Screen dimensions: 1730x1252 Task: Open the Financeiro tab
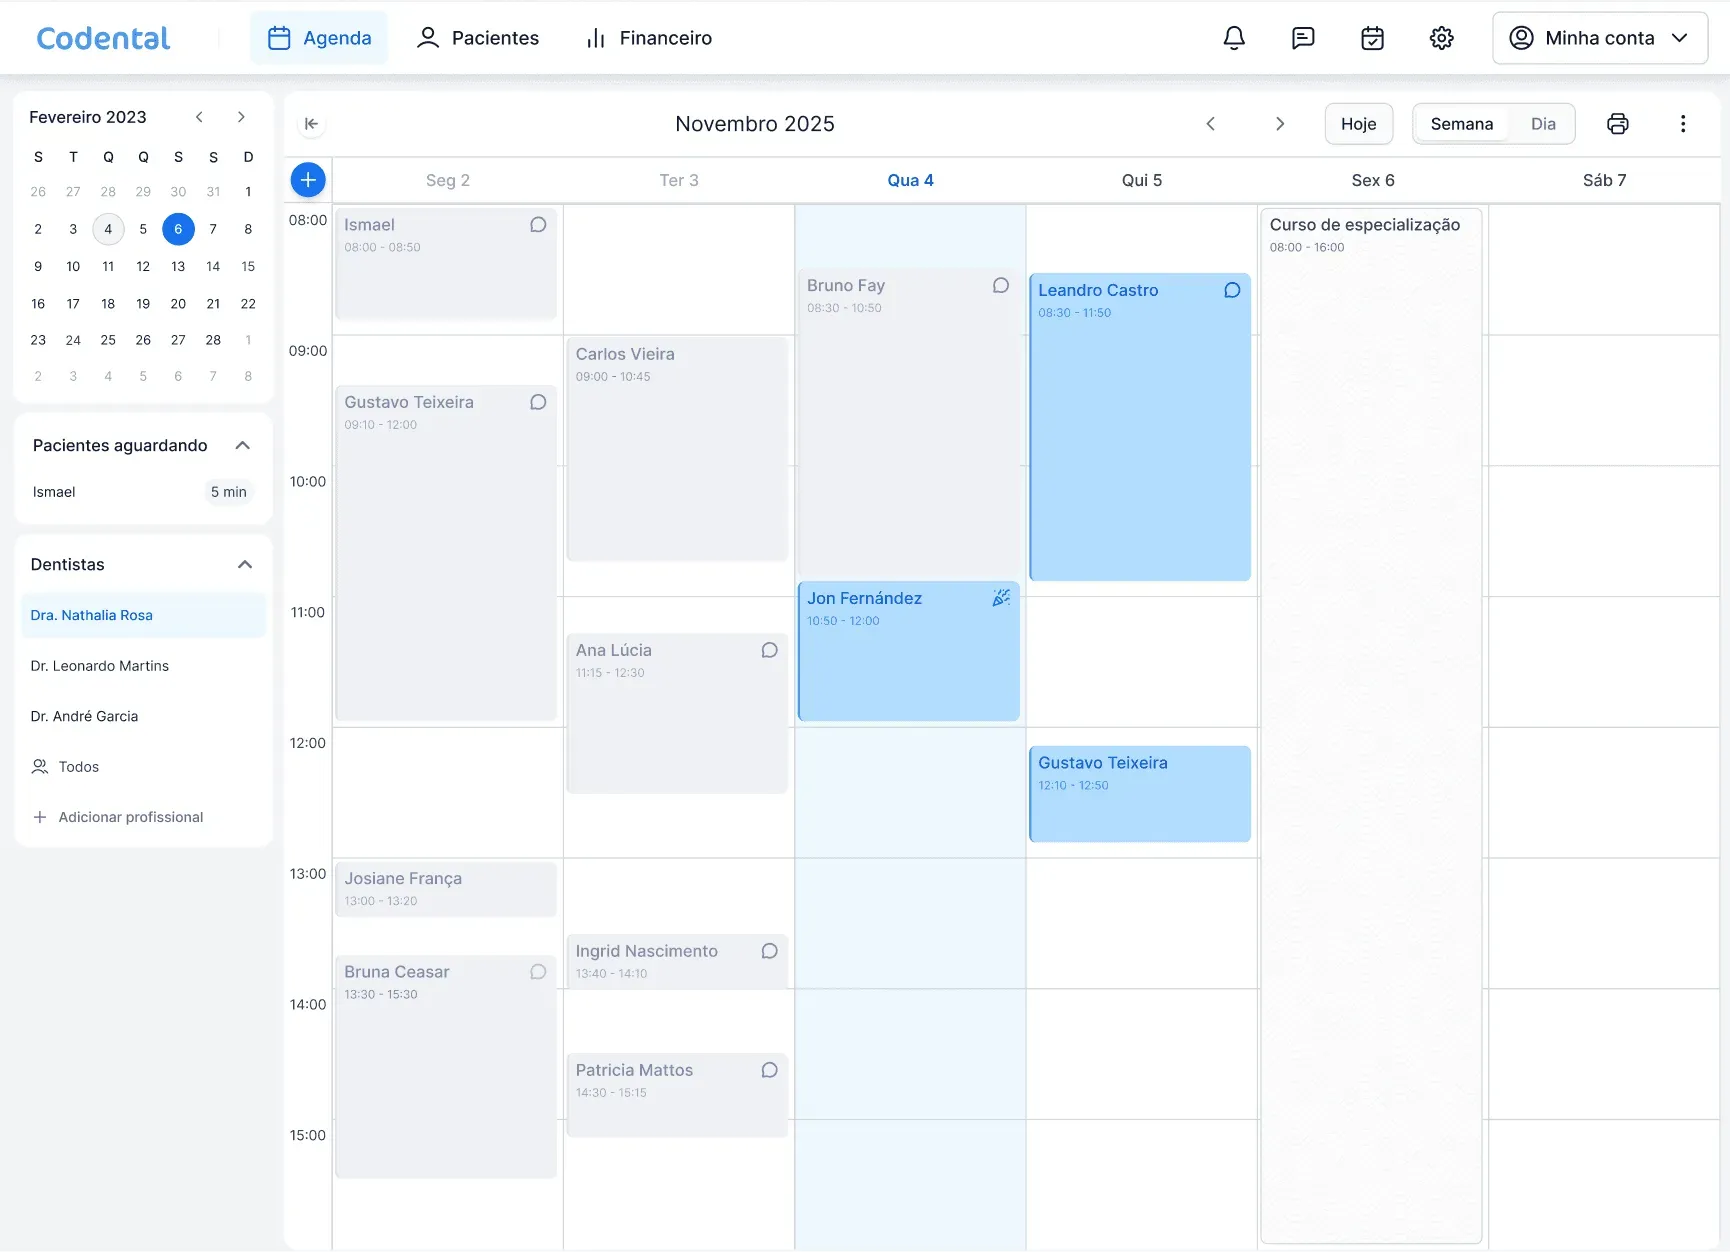[648, 38]
